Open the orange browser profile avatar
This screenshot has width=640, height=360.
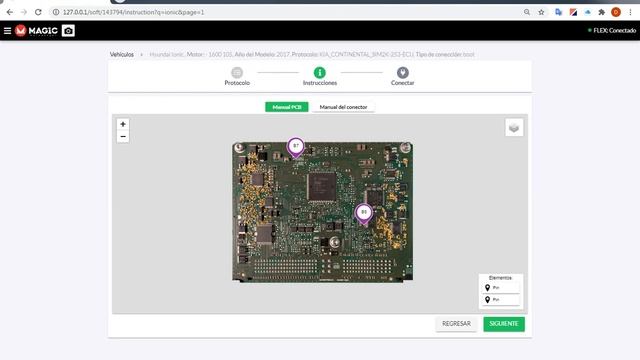point(616,12)
